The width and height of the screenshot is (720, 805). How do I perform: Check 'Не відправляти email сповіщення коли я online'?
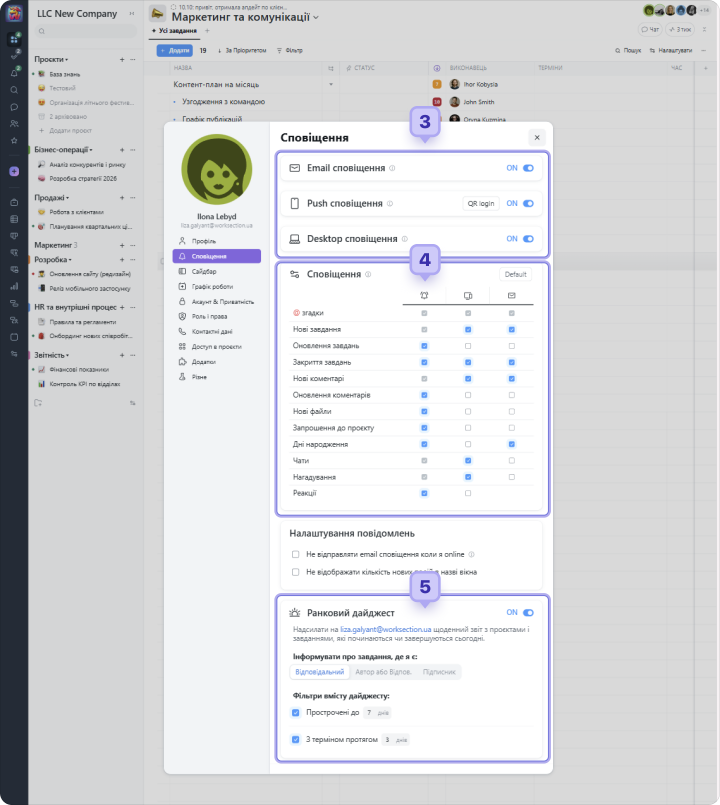coord(295,554)
